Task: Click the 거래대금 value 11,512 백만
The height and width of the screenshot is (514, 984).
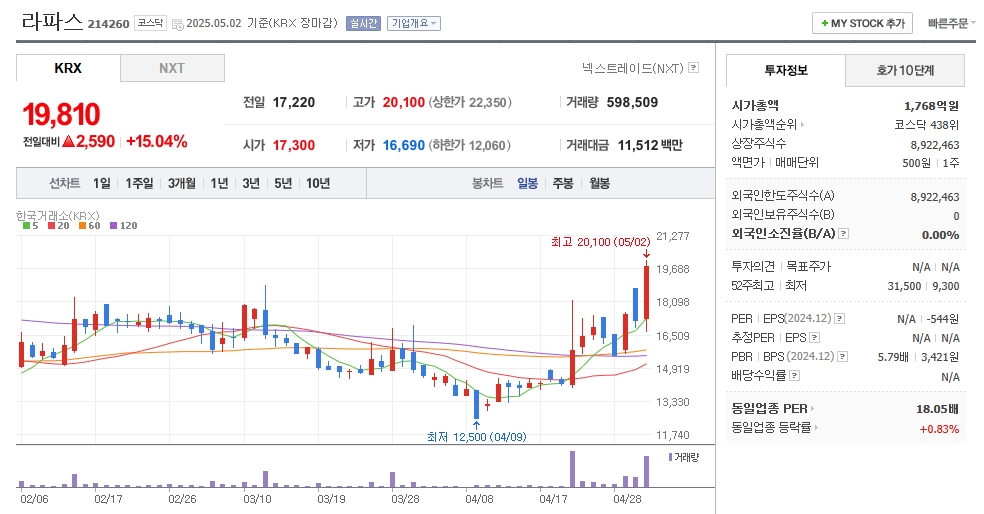Action: [x=650, y=146]
